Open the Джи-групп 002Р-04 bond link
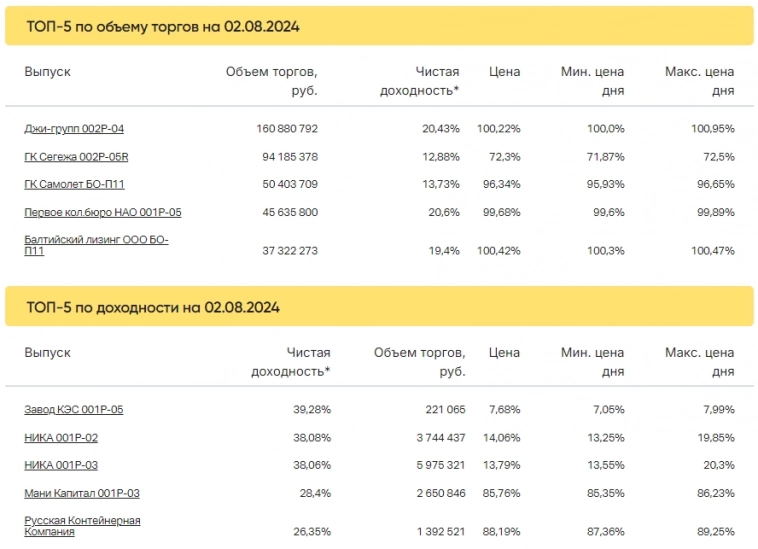758x549 pixels. click(x=74, y=129)
